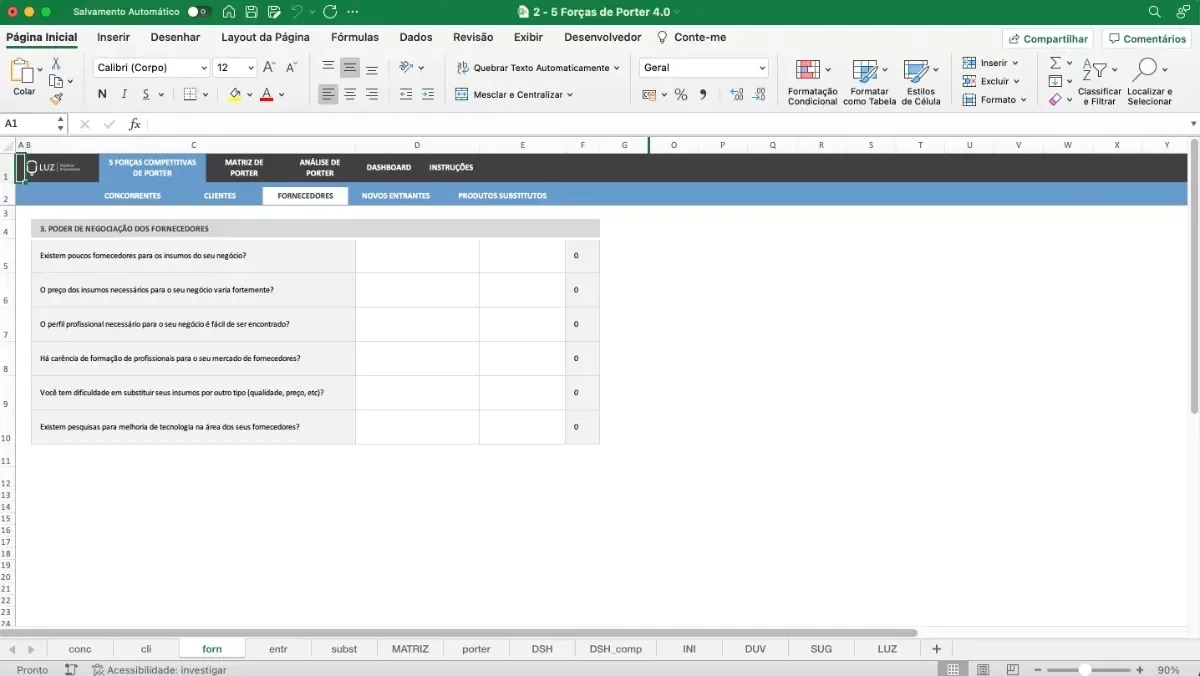Image resolution: width=1200 pixels, height=676 pixels.
Task: Open the Home icon in title bar
Action: [x=229, y=12]
